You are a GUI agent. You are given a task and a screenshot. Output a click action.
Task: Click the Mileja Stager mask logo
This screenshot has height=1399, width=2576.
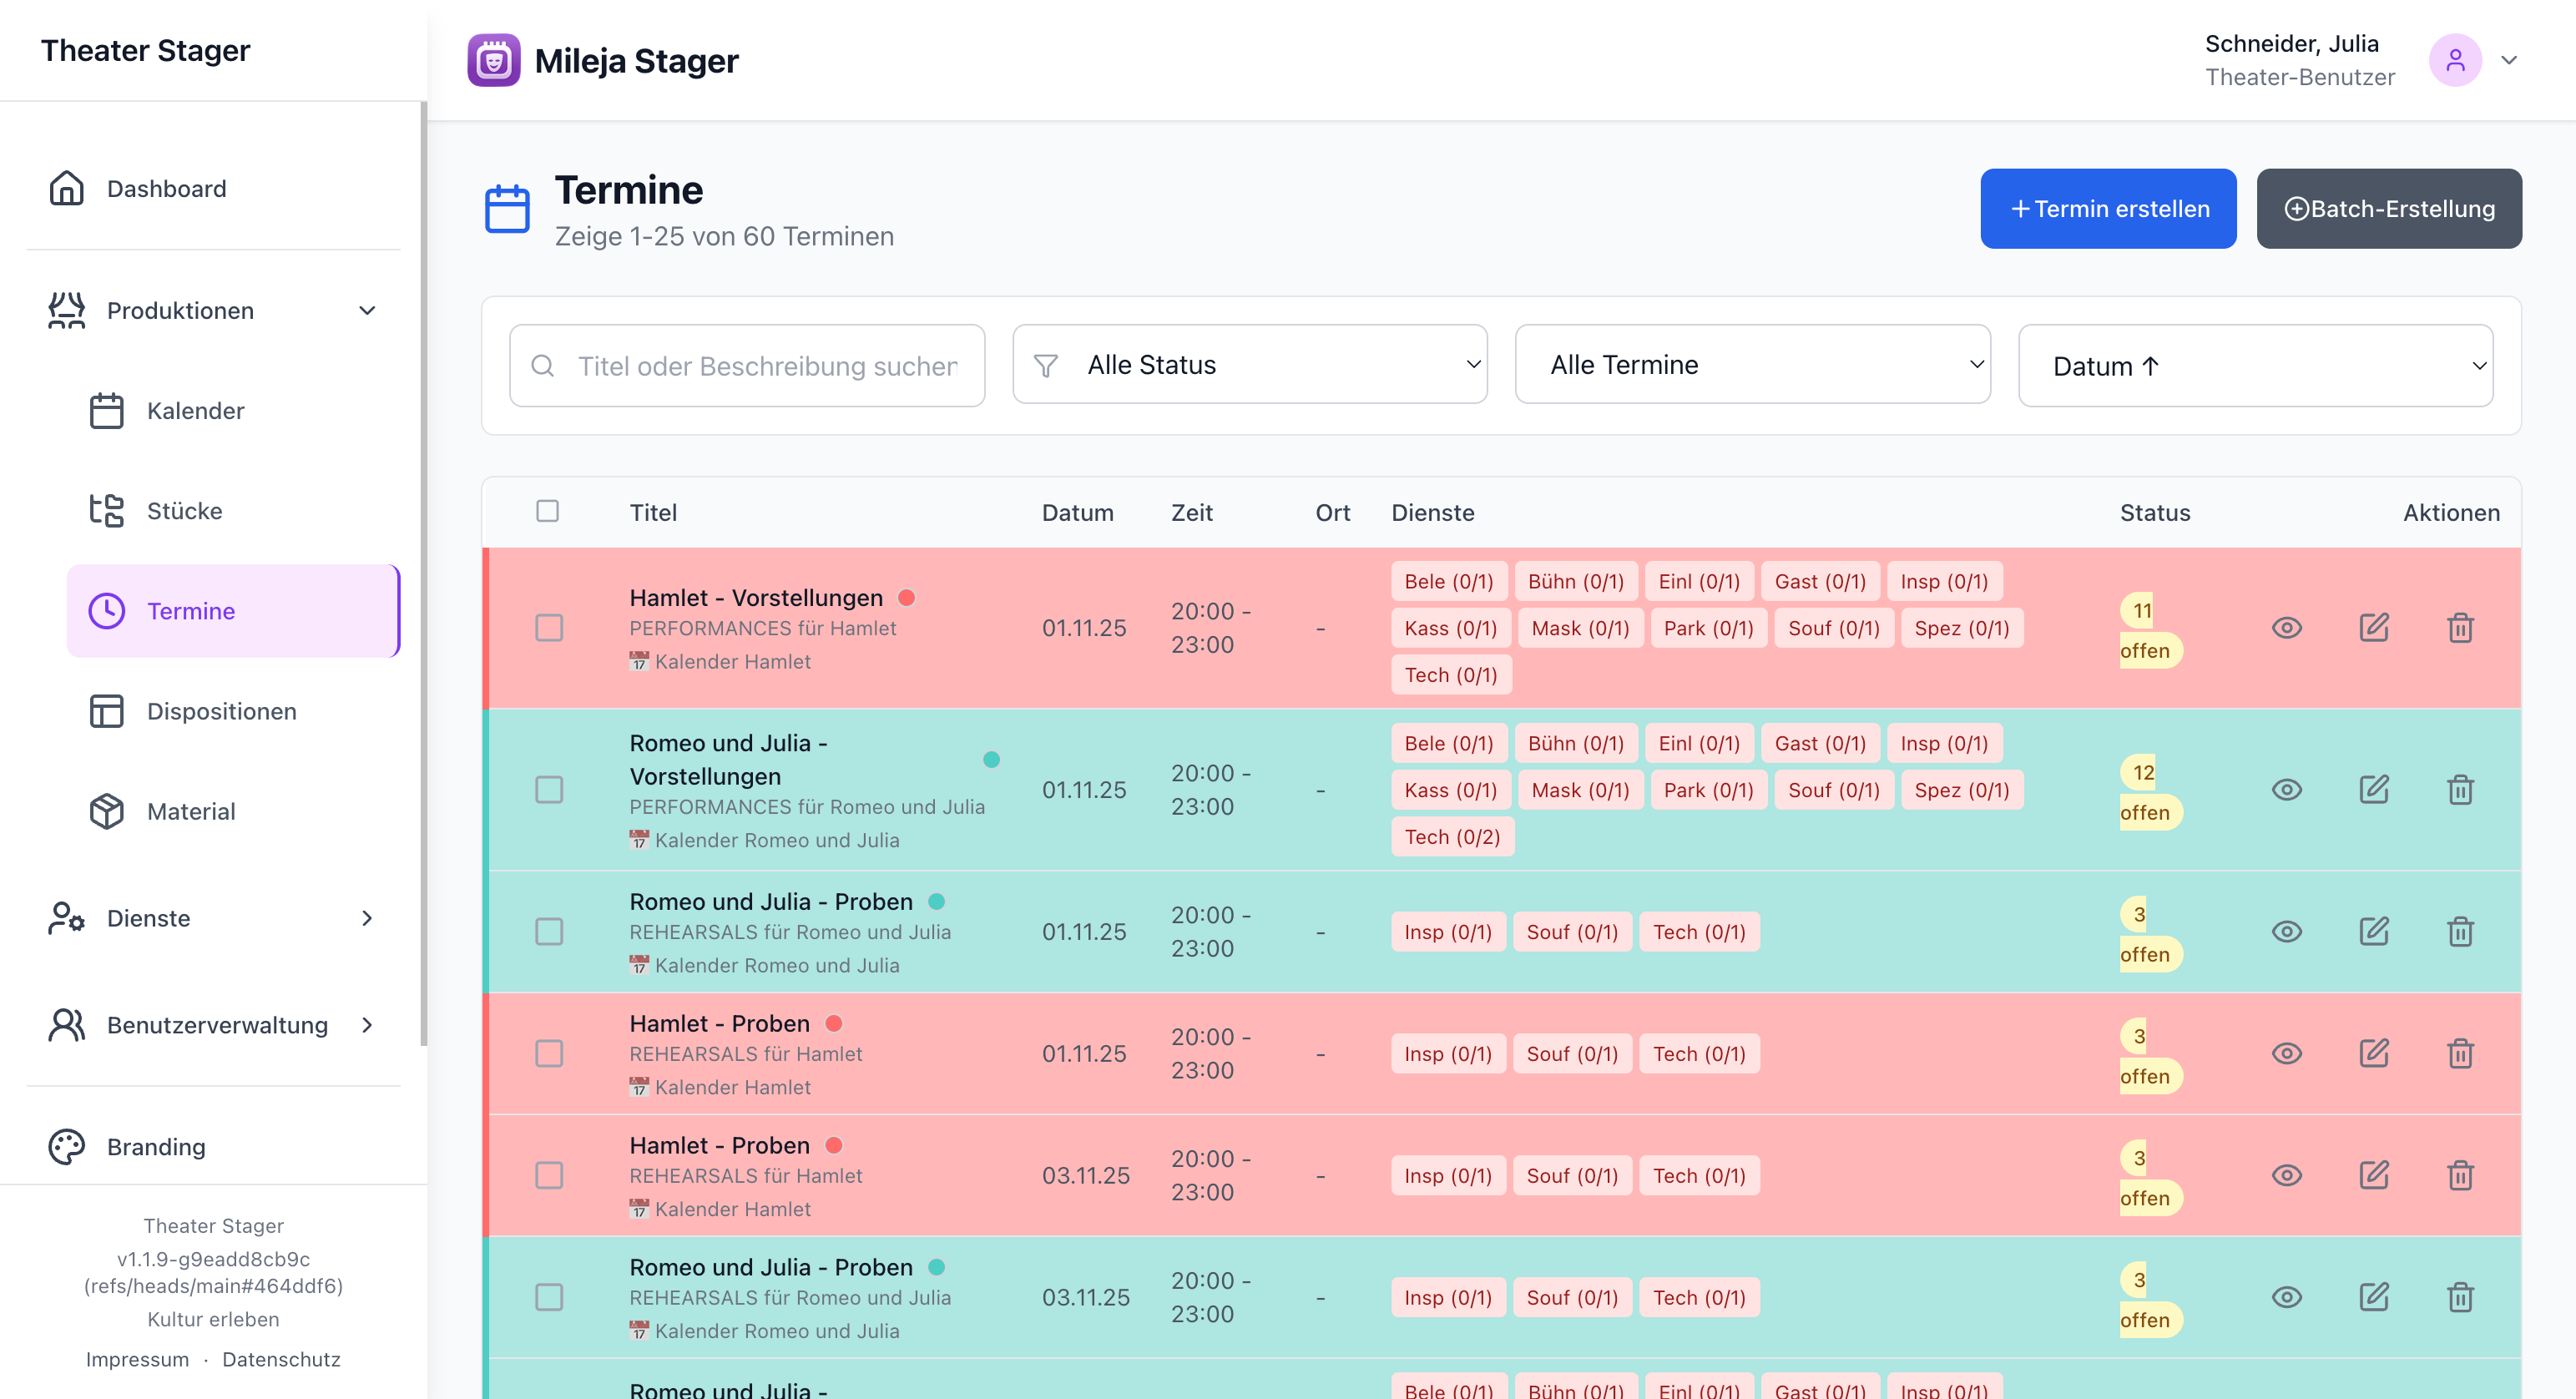(x=494, y=60)
